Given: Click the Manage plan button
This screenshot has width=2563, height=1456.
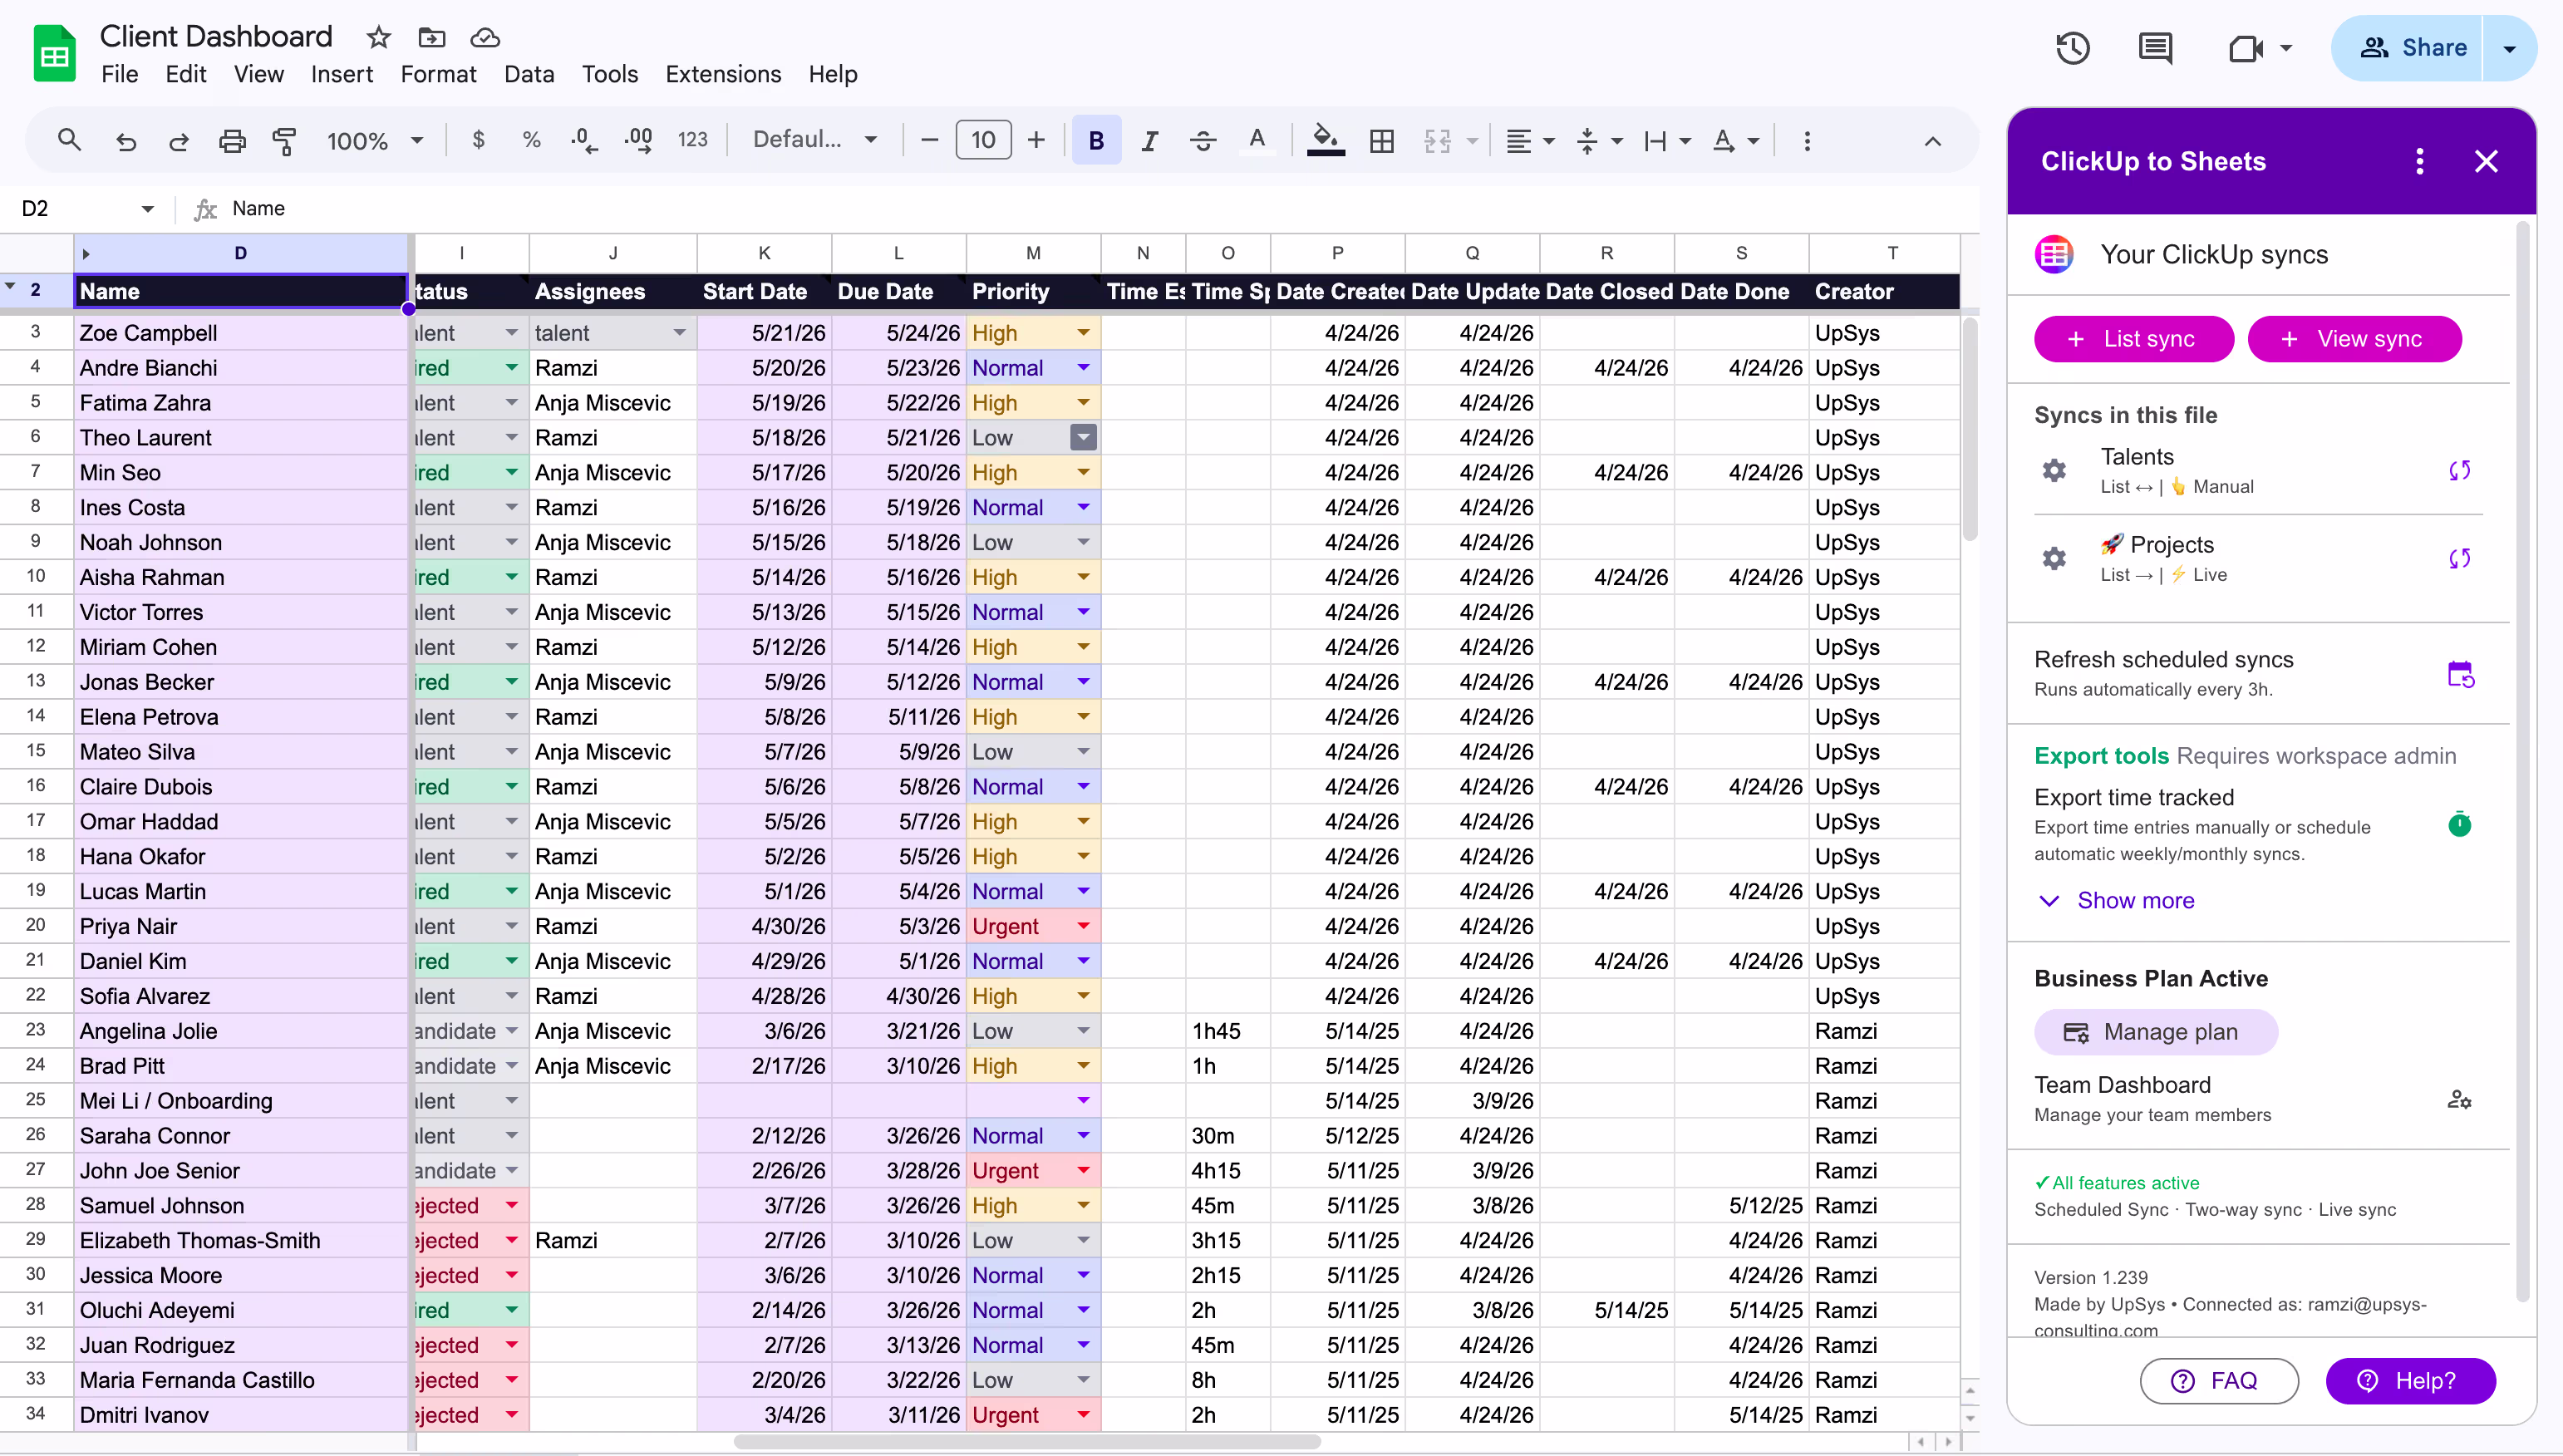Looking at the screenshot, I should click(x=2156, y=1032).
